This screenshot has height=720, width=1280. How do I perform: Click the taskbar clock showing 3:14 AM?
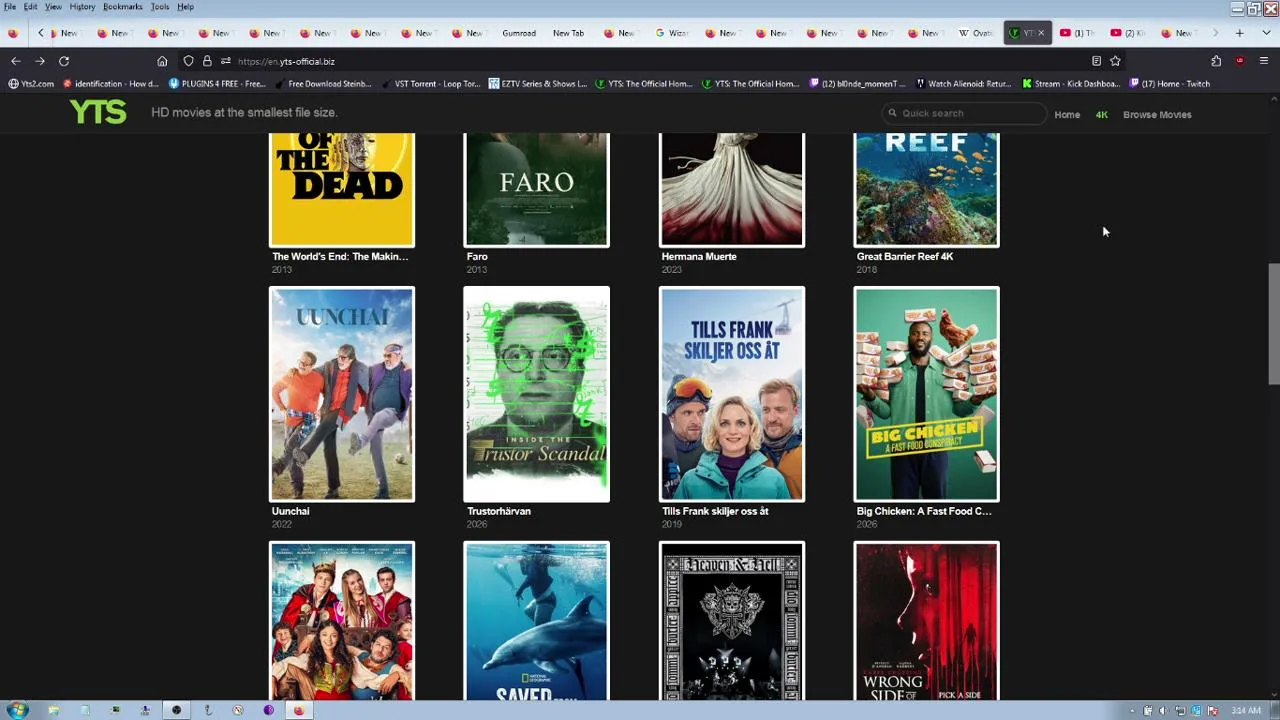click(1246, 711)
